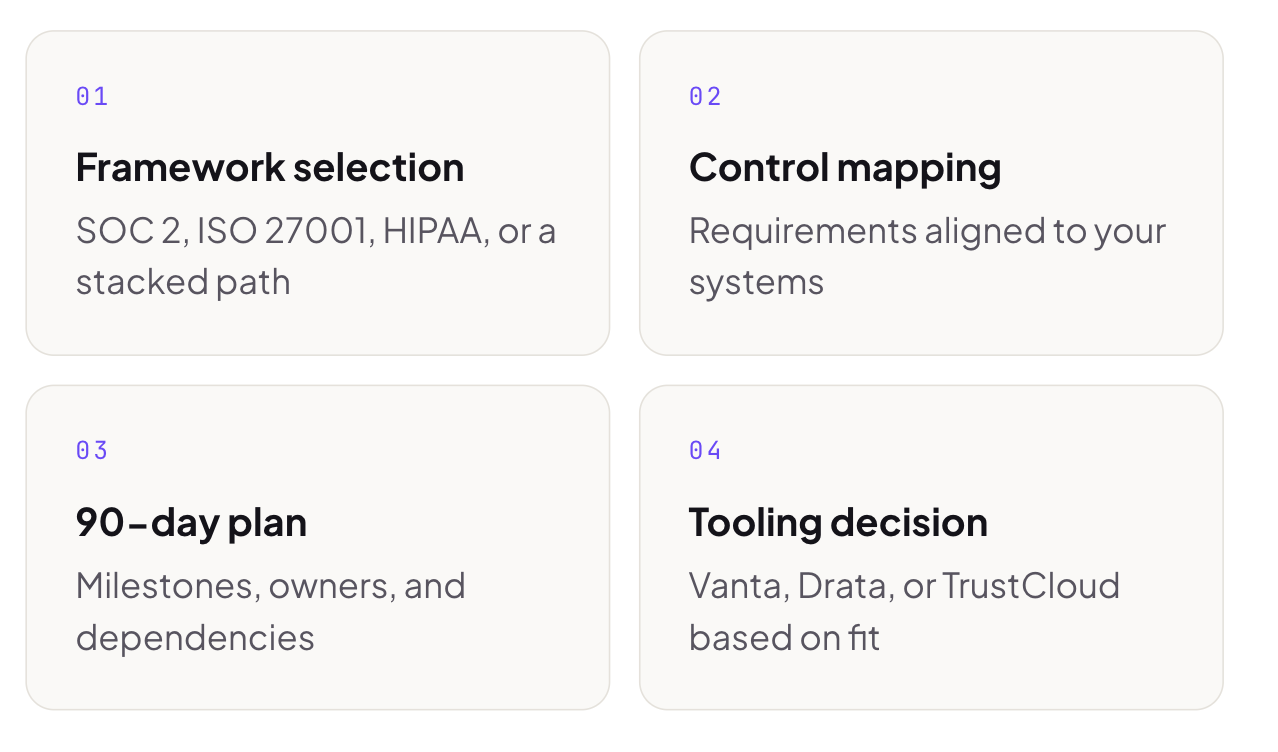Viewport: 1278px width, 752px height.
Task: Choose the Tooling decision card title
Action: click(x=838, y=522)
